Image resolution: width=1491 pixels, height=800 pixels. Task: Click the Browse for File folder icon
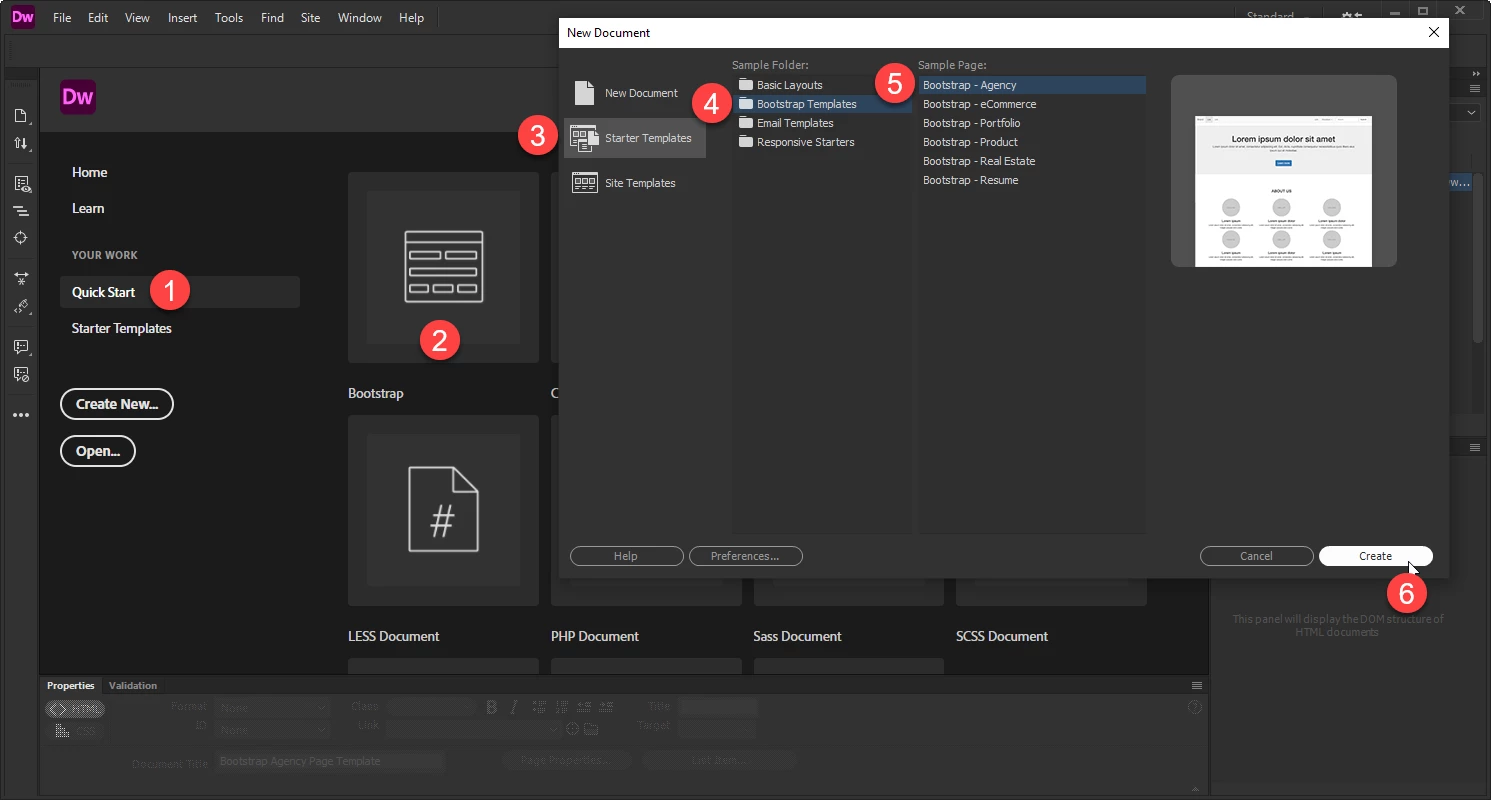click(591, 728)
